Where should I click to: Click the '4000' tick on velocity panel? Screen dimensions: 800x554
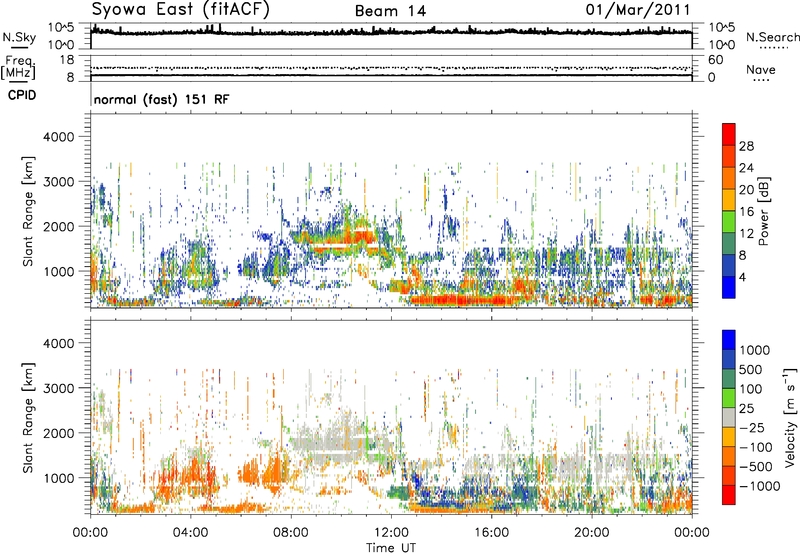[59, 343]
